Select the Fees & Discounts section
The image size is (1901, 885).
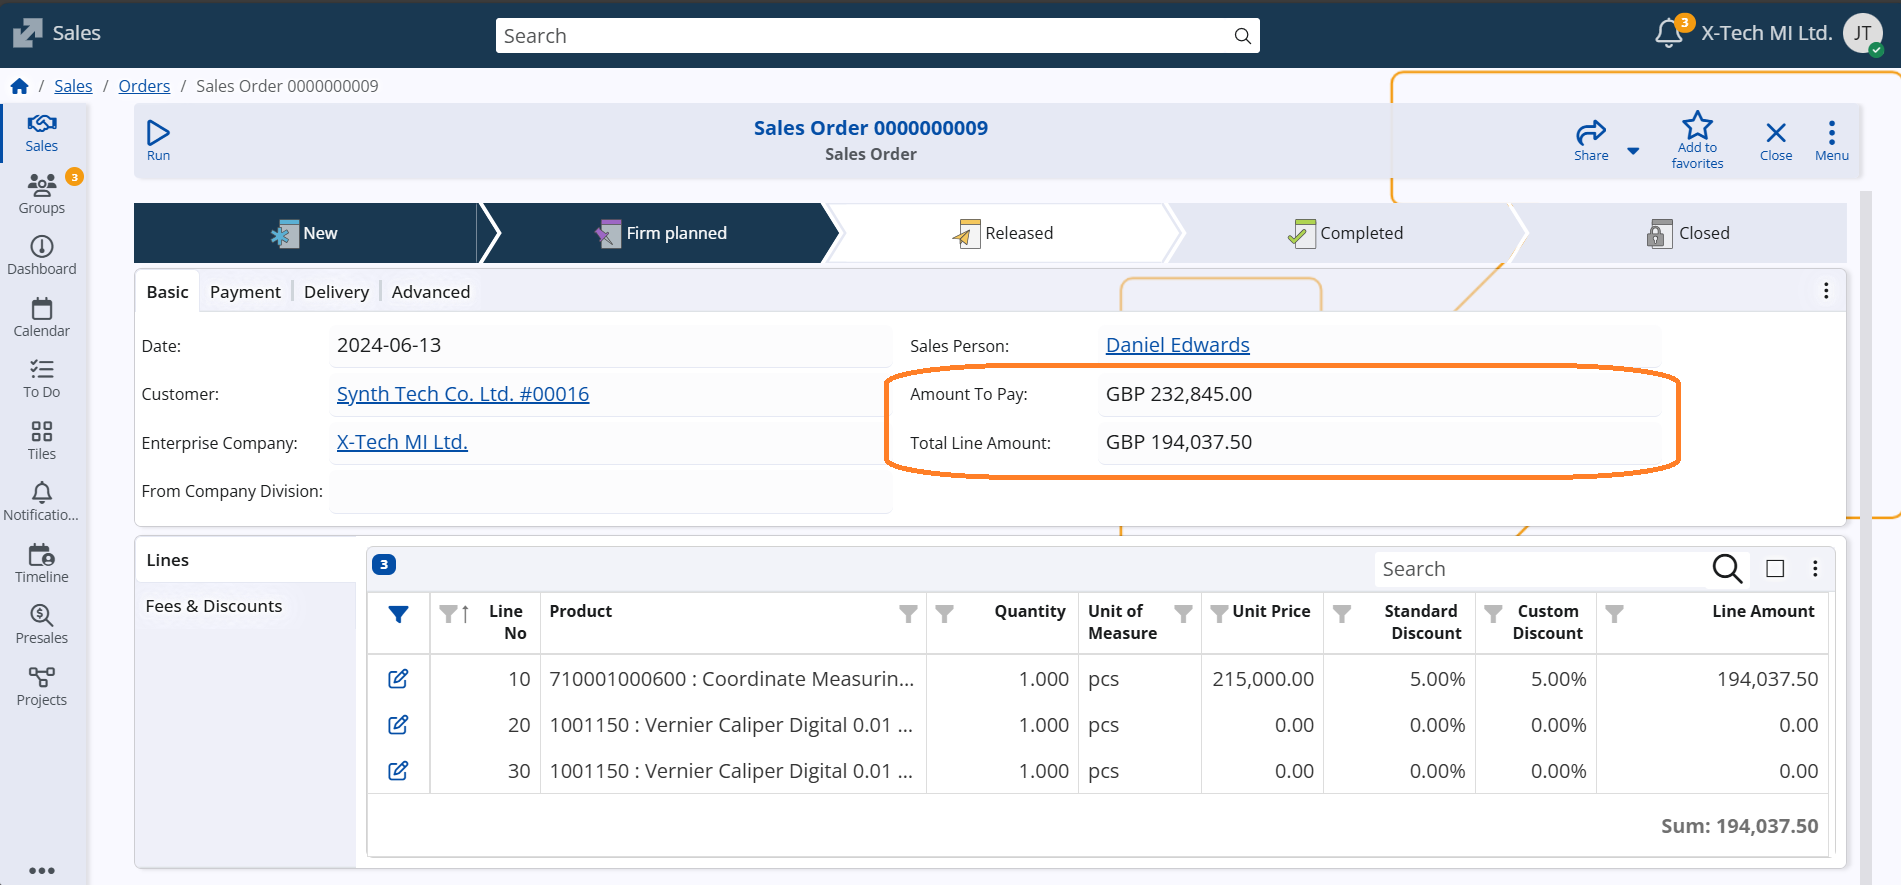pos(214,606)
